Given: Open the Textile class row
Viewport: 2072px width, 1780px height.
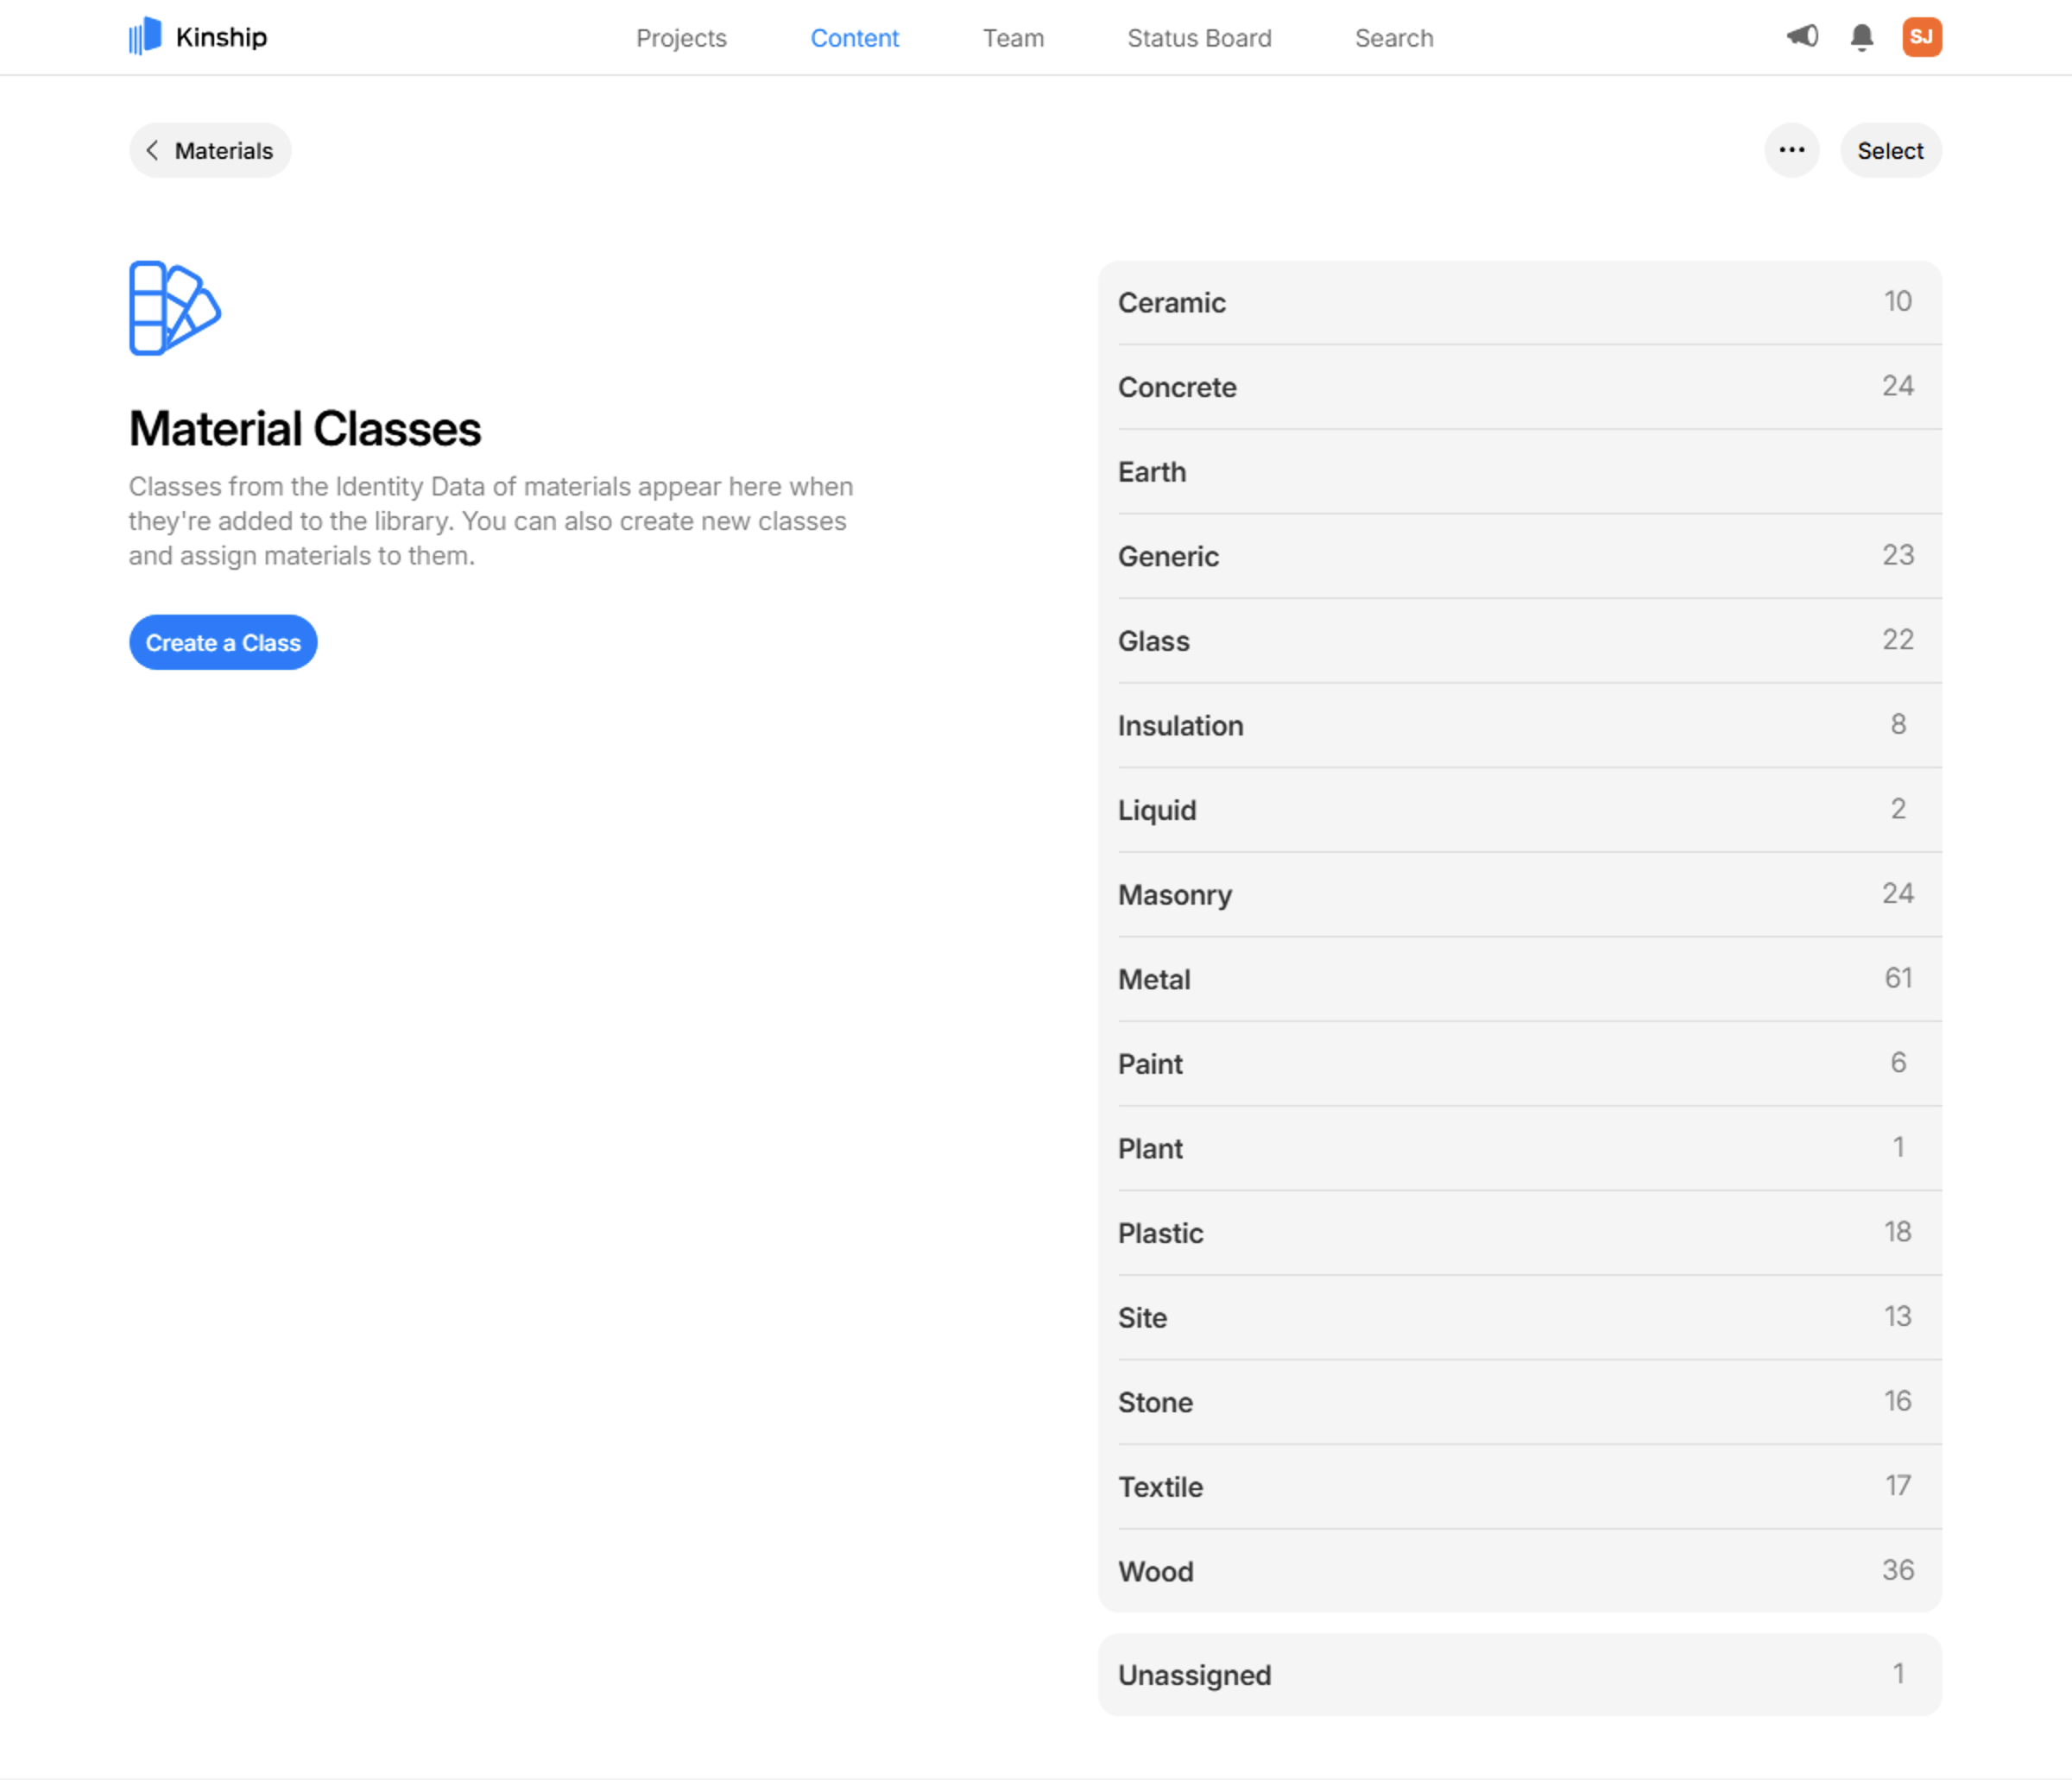Looking at the screenshot, I should pyautogui.click(x=1519, y=1486).
